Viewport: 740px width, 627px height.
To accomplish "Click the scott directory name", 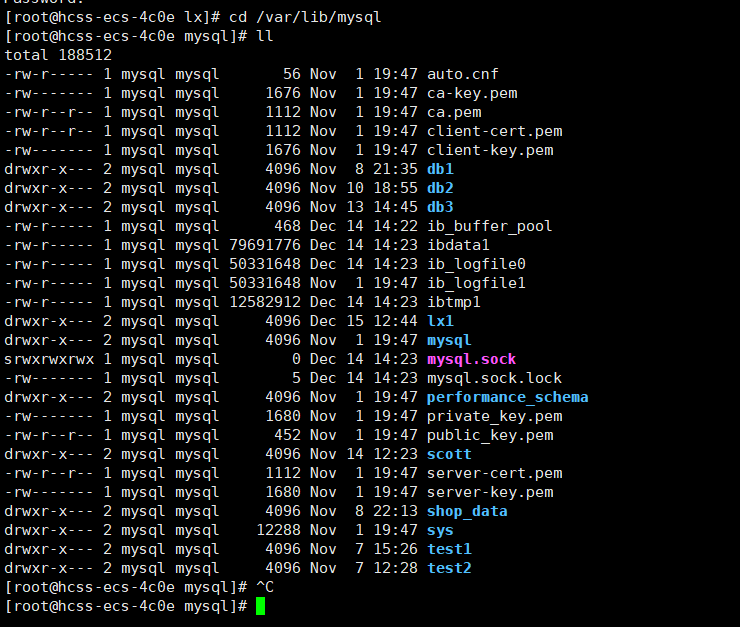I will 449,454.
